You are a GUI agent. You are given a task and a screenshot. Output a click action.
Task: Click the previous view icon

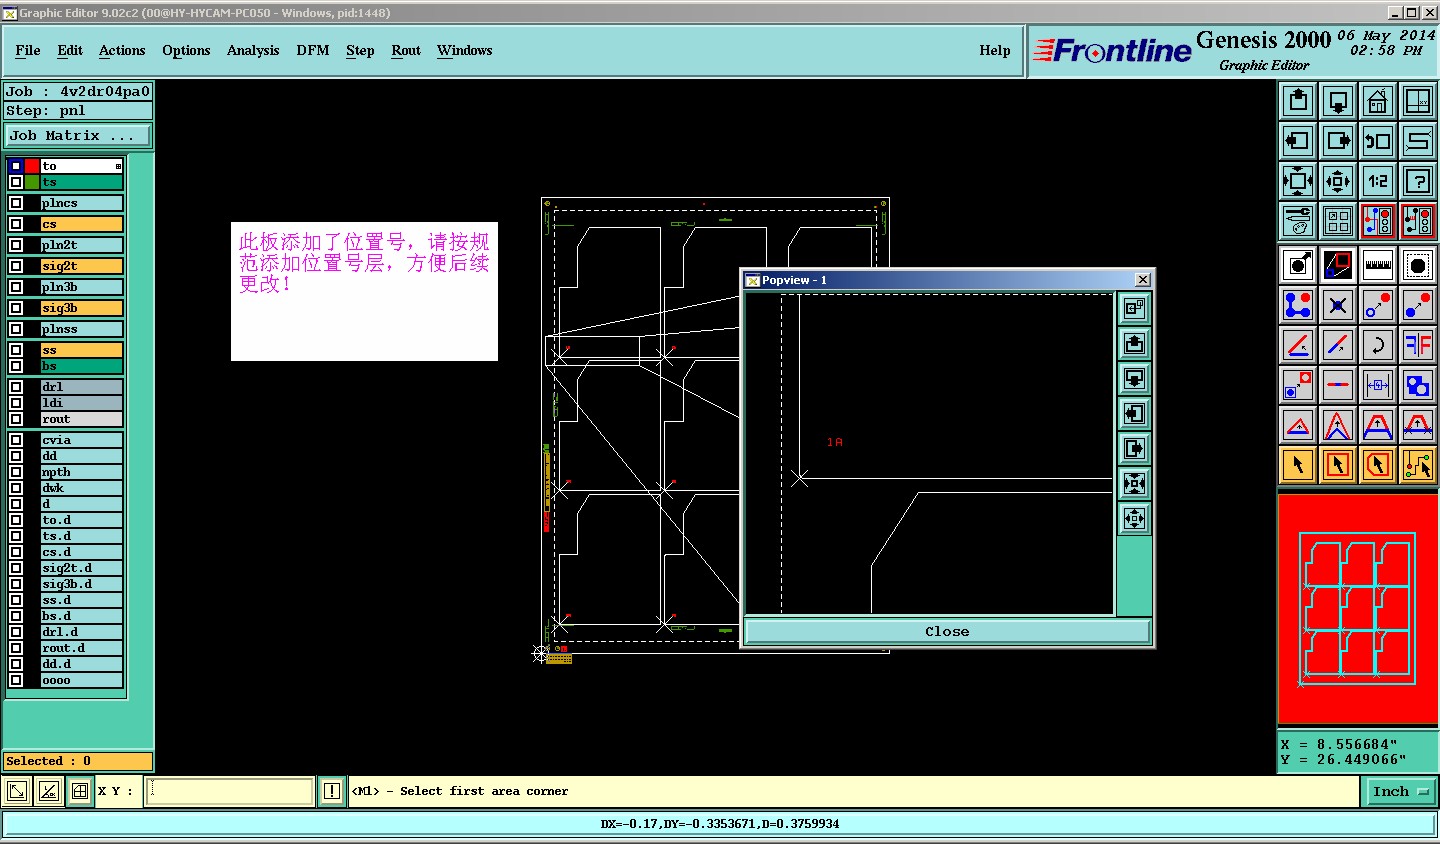tap(1378, 141)
